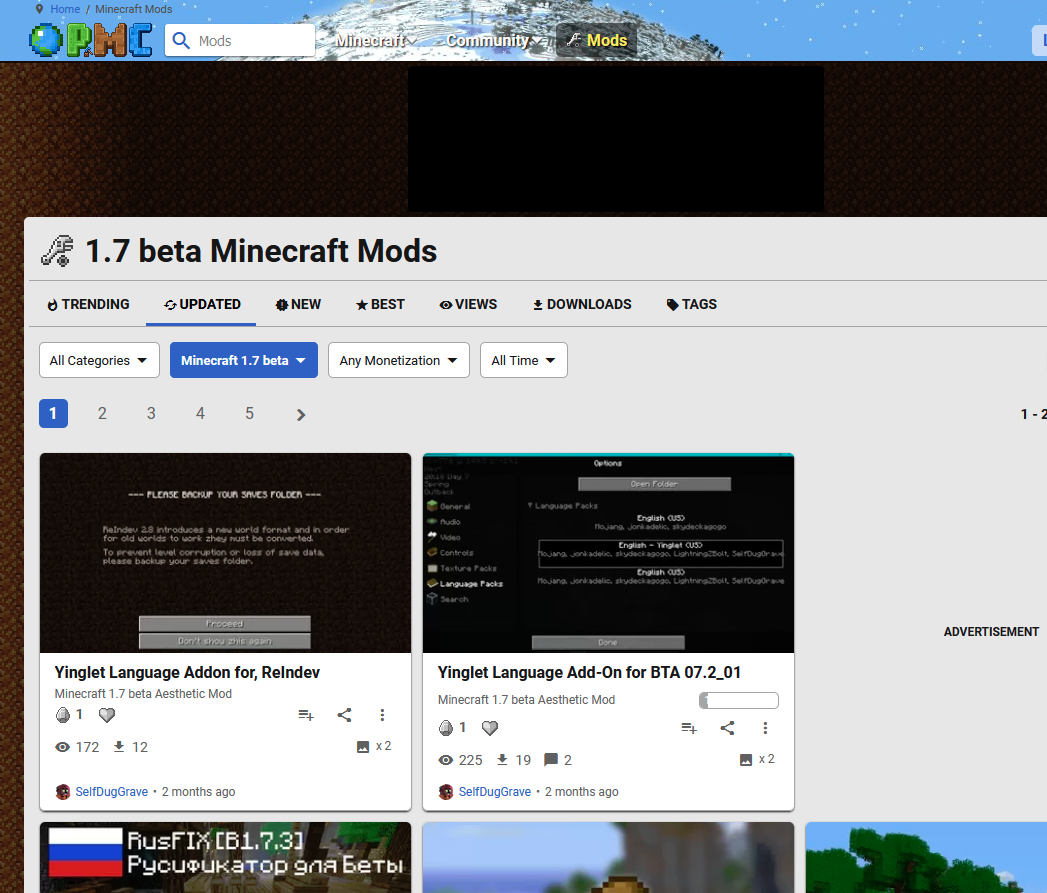
Task: Go to Home breadcrumb link
Action: tap(65, 9)
